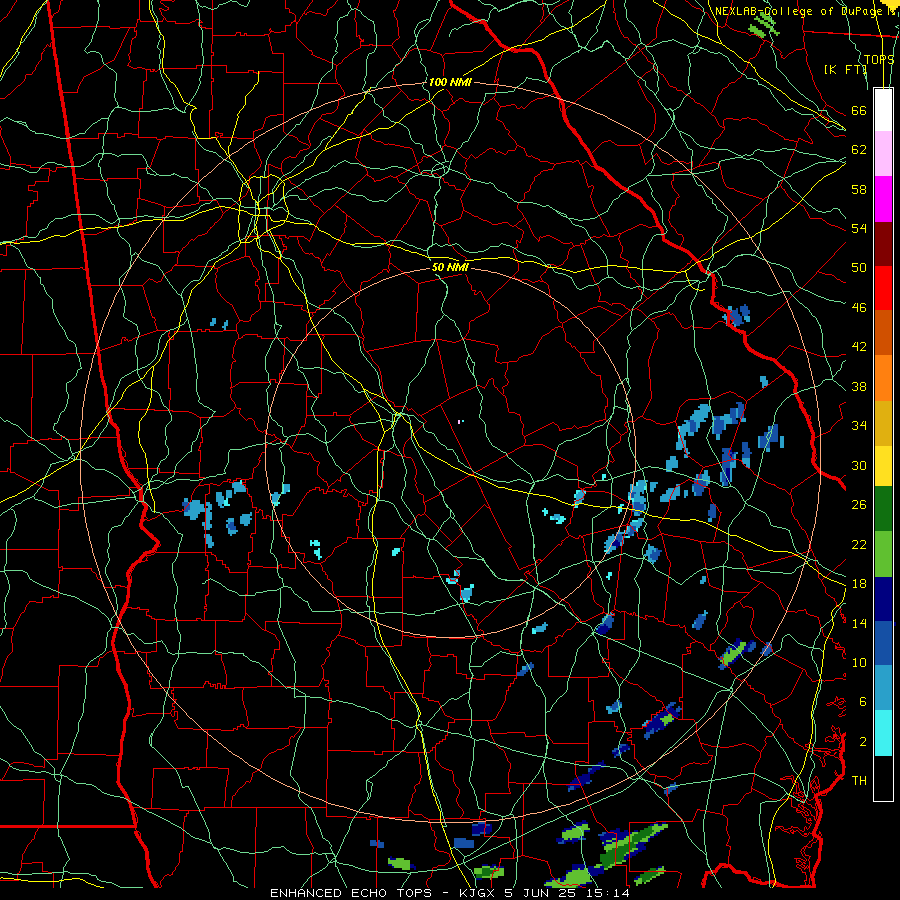Click the legend value "42"

pyautogui.click(x=859, y=347)
